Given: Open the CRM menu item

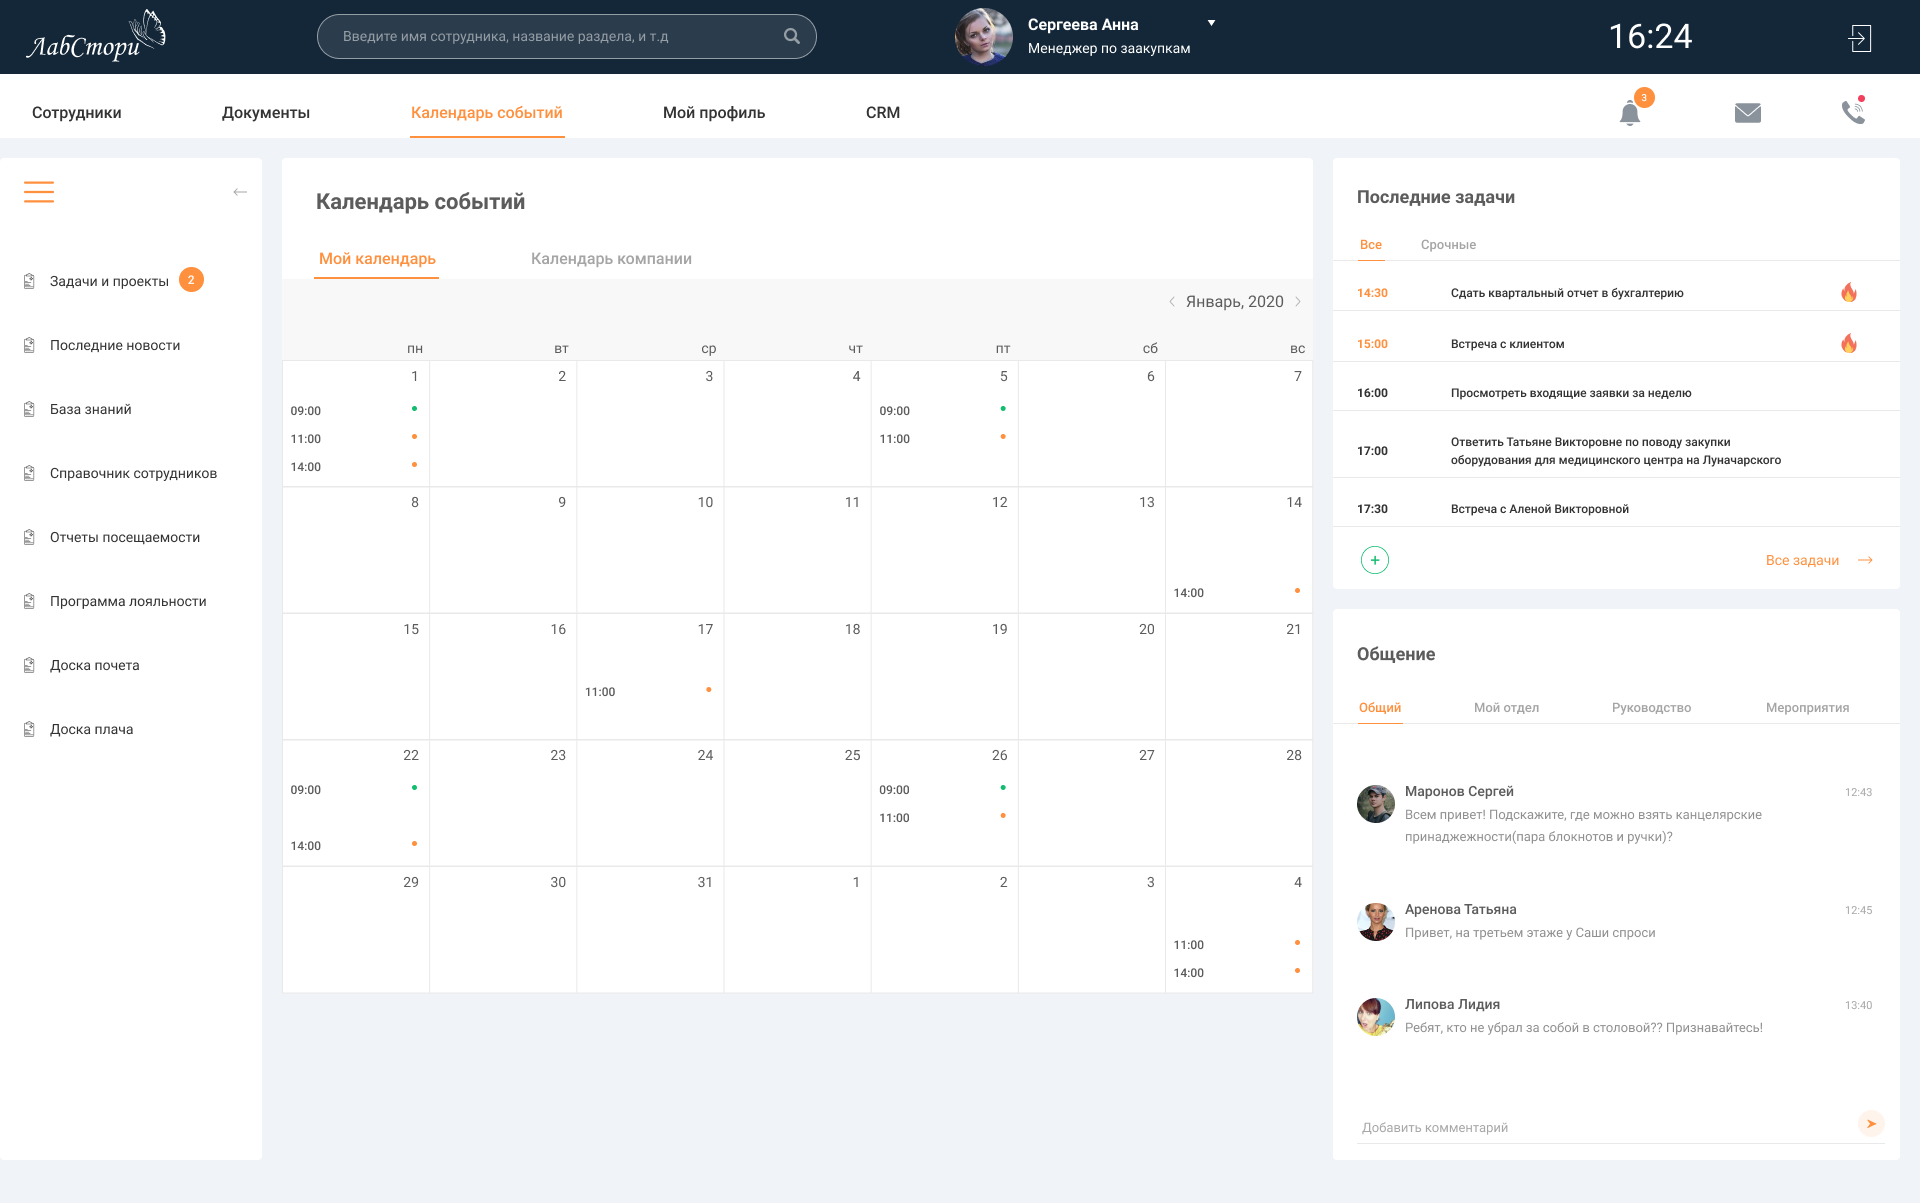Looking at the screenshot, I should 883,113.
